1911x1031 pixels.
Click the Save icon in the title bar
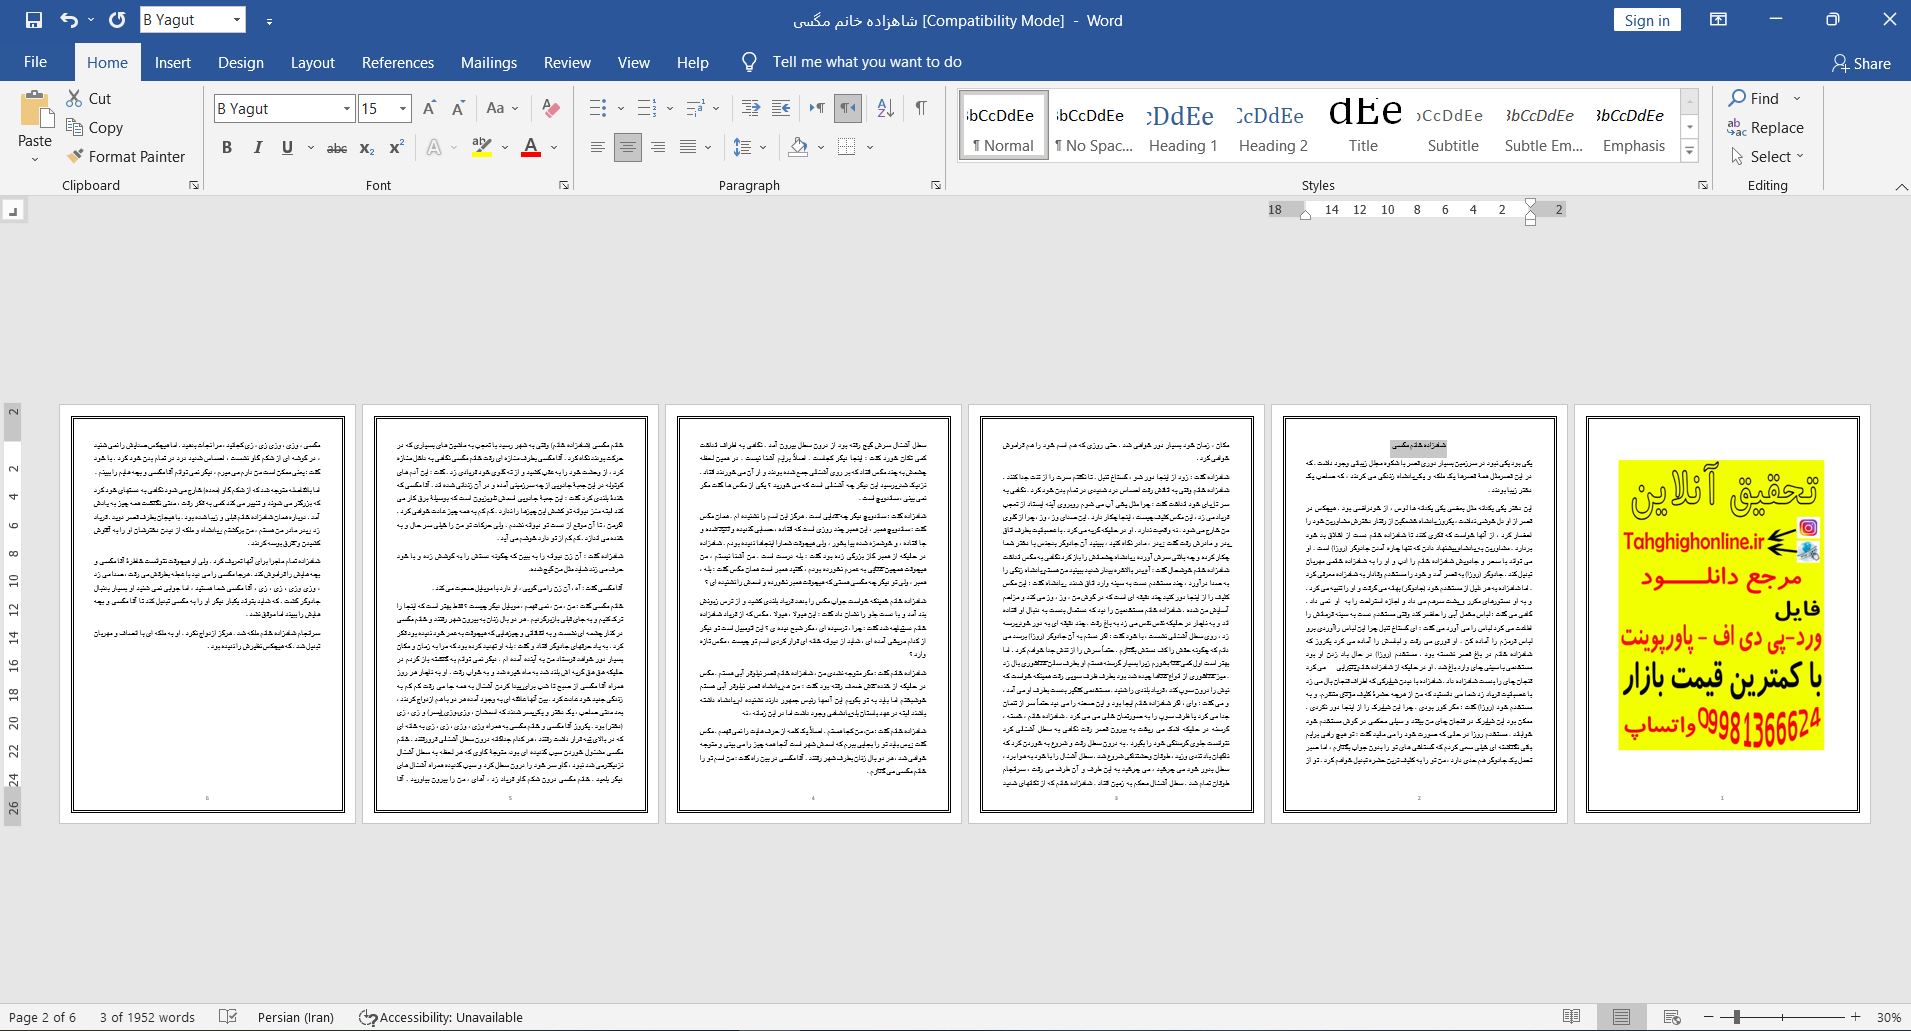coord(33,20)
